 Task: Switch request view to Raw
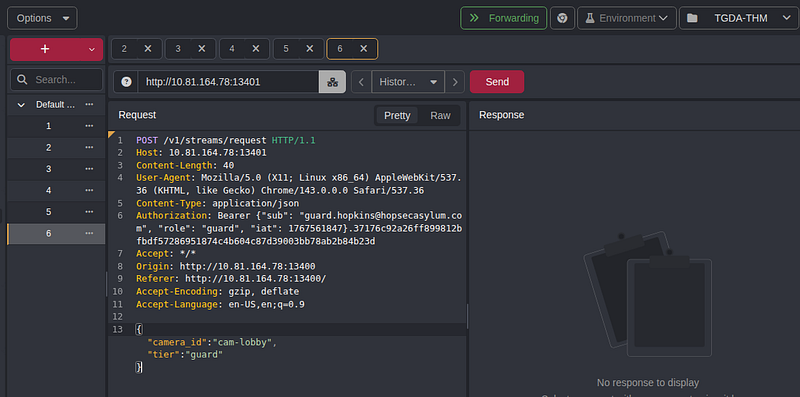click(x=440, y=115)
